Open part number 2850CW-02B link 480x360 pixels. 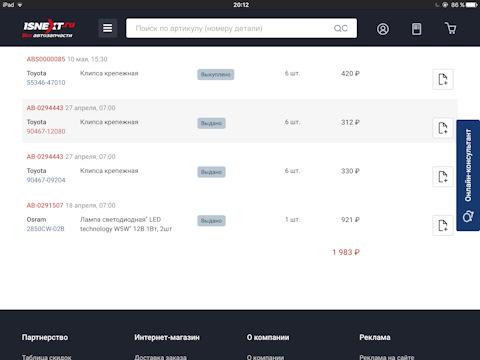(x=46, y=229)
